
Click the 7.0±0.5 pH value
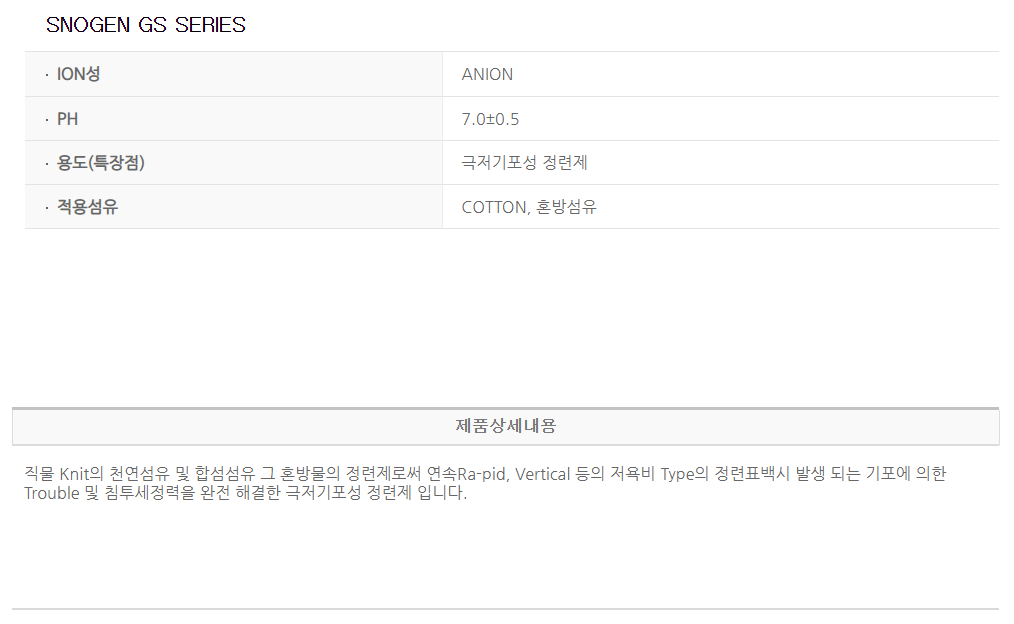(x=490, y=119)
